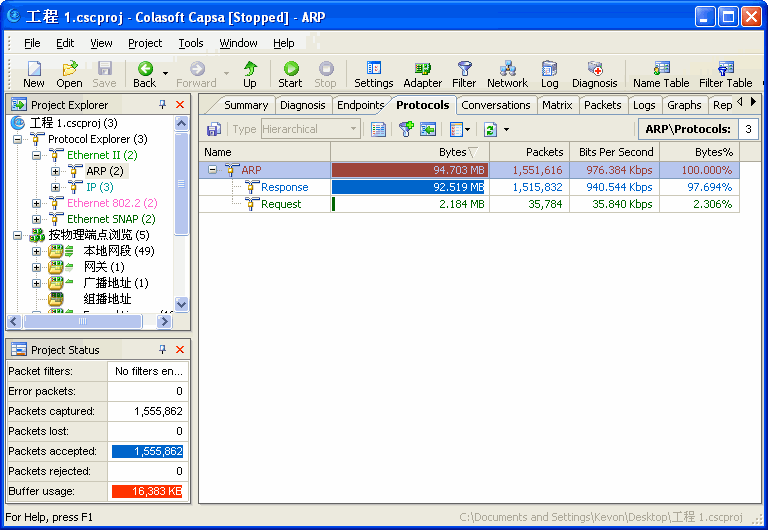Image resolution: width=768 pixels, height=530 pixels.
Task: Pin the Project Explorer panel
Action: click(163, 104)
